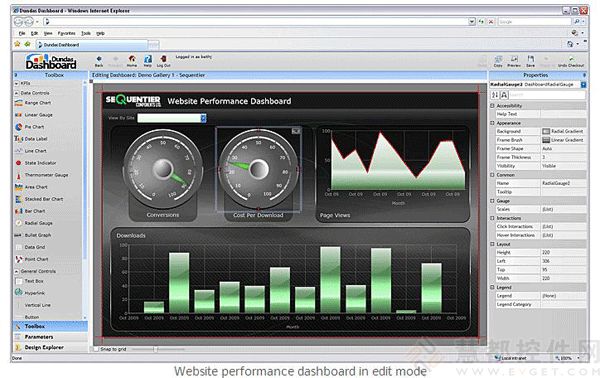Click the Home icon in Dundas toolbar

(132, 60)
